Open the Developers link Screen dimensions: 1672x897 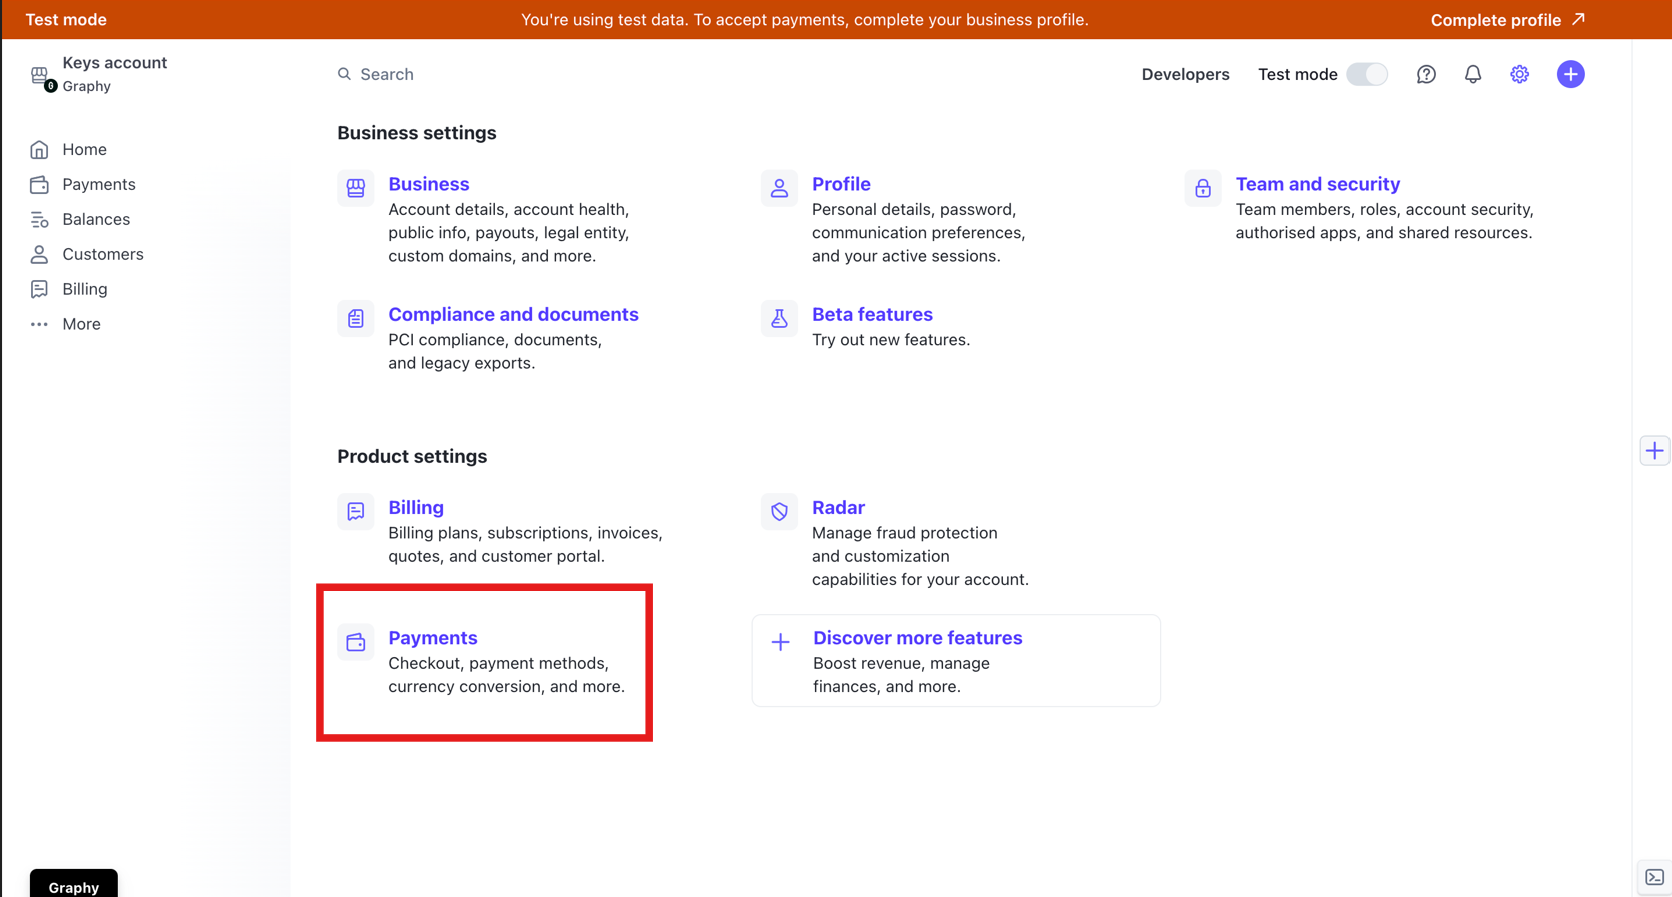pyautogui.click(x=1185, y=74)
